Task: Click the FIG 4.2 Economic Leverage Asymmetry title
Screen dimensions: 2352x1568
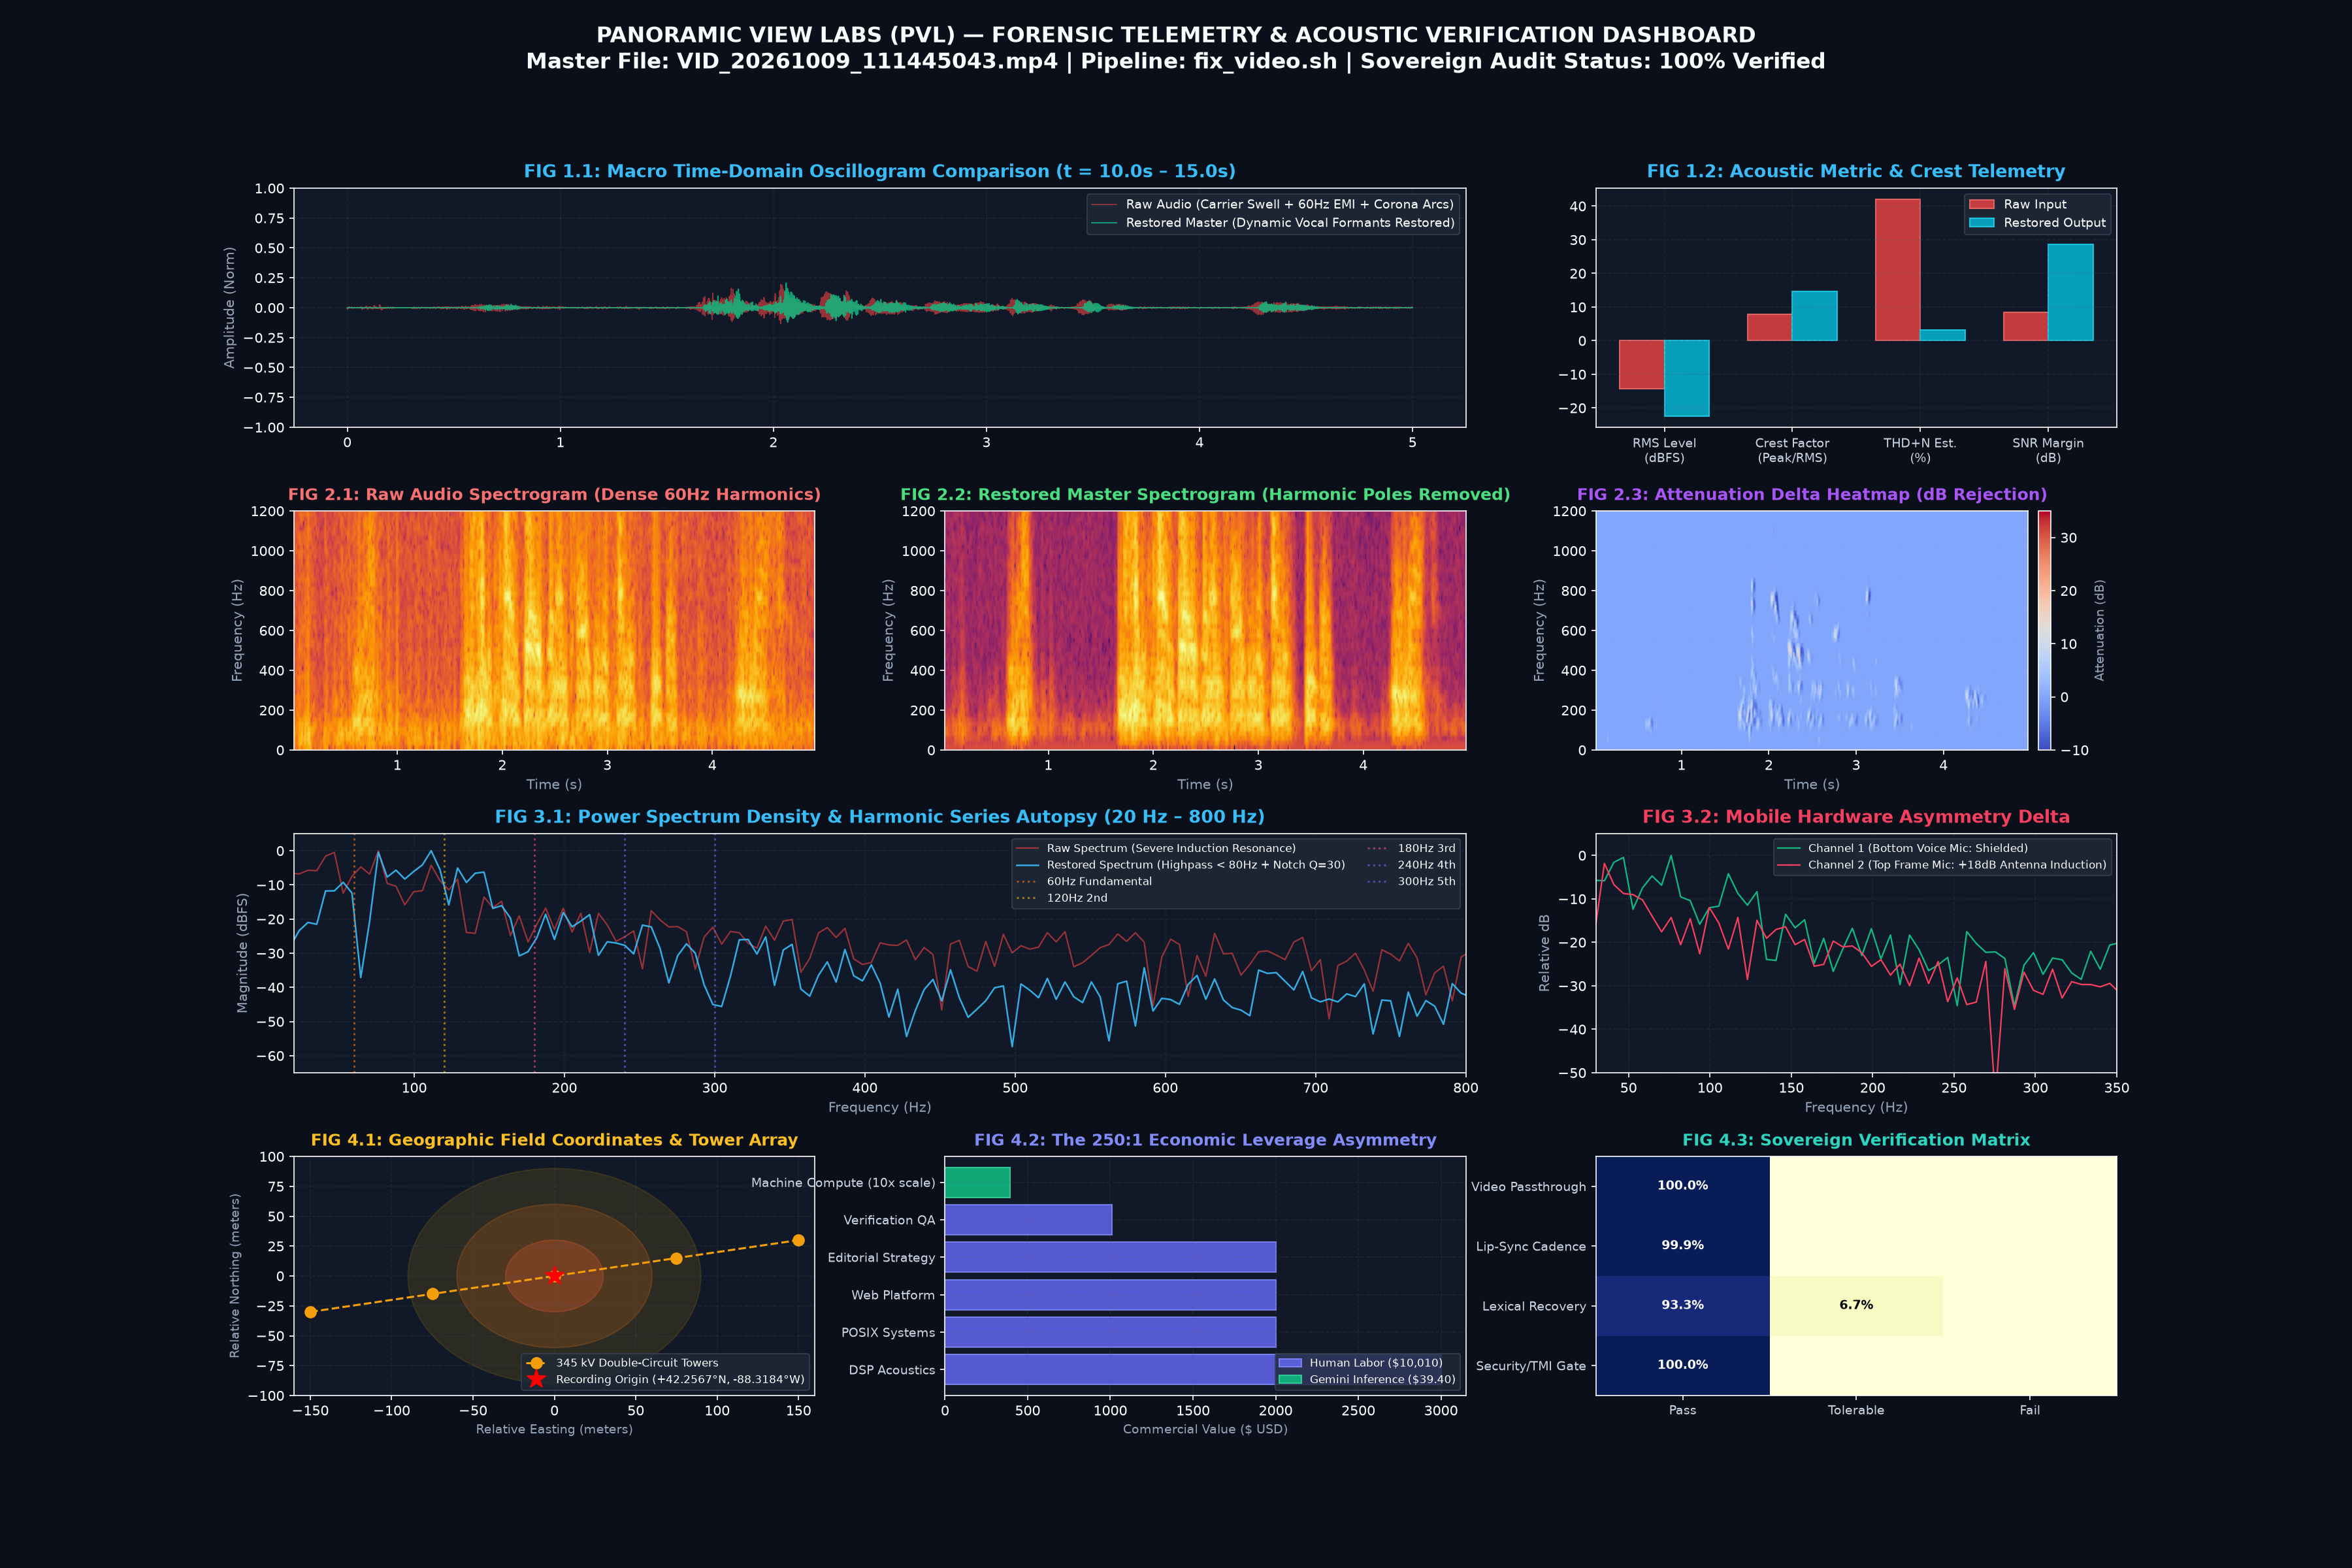Action: coord(1205,1140)
